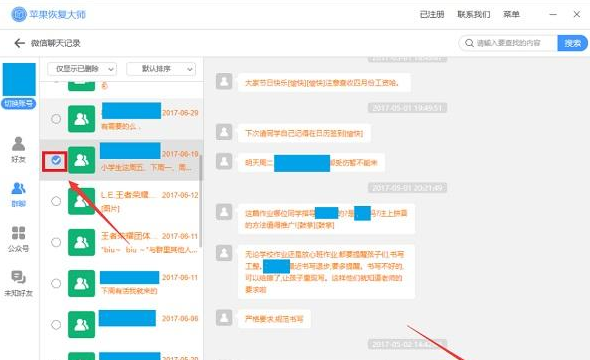The width and height of the screenshot is (590, 360).
Task: Open the 未知好友 unknown friends section
Action: (x=18, y=284)
